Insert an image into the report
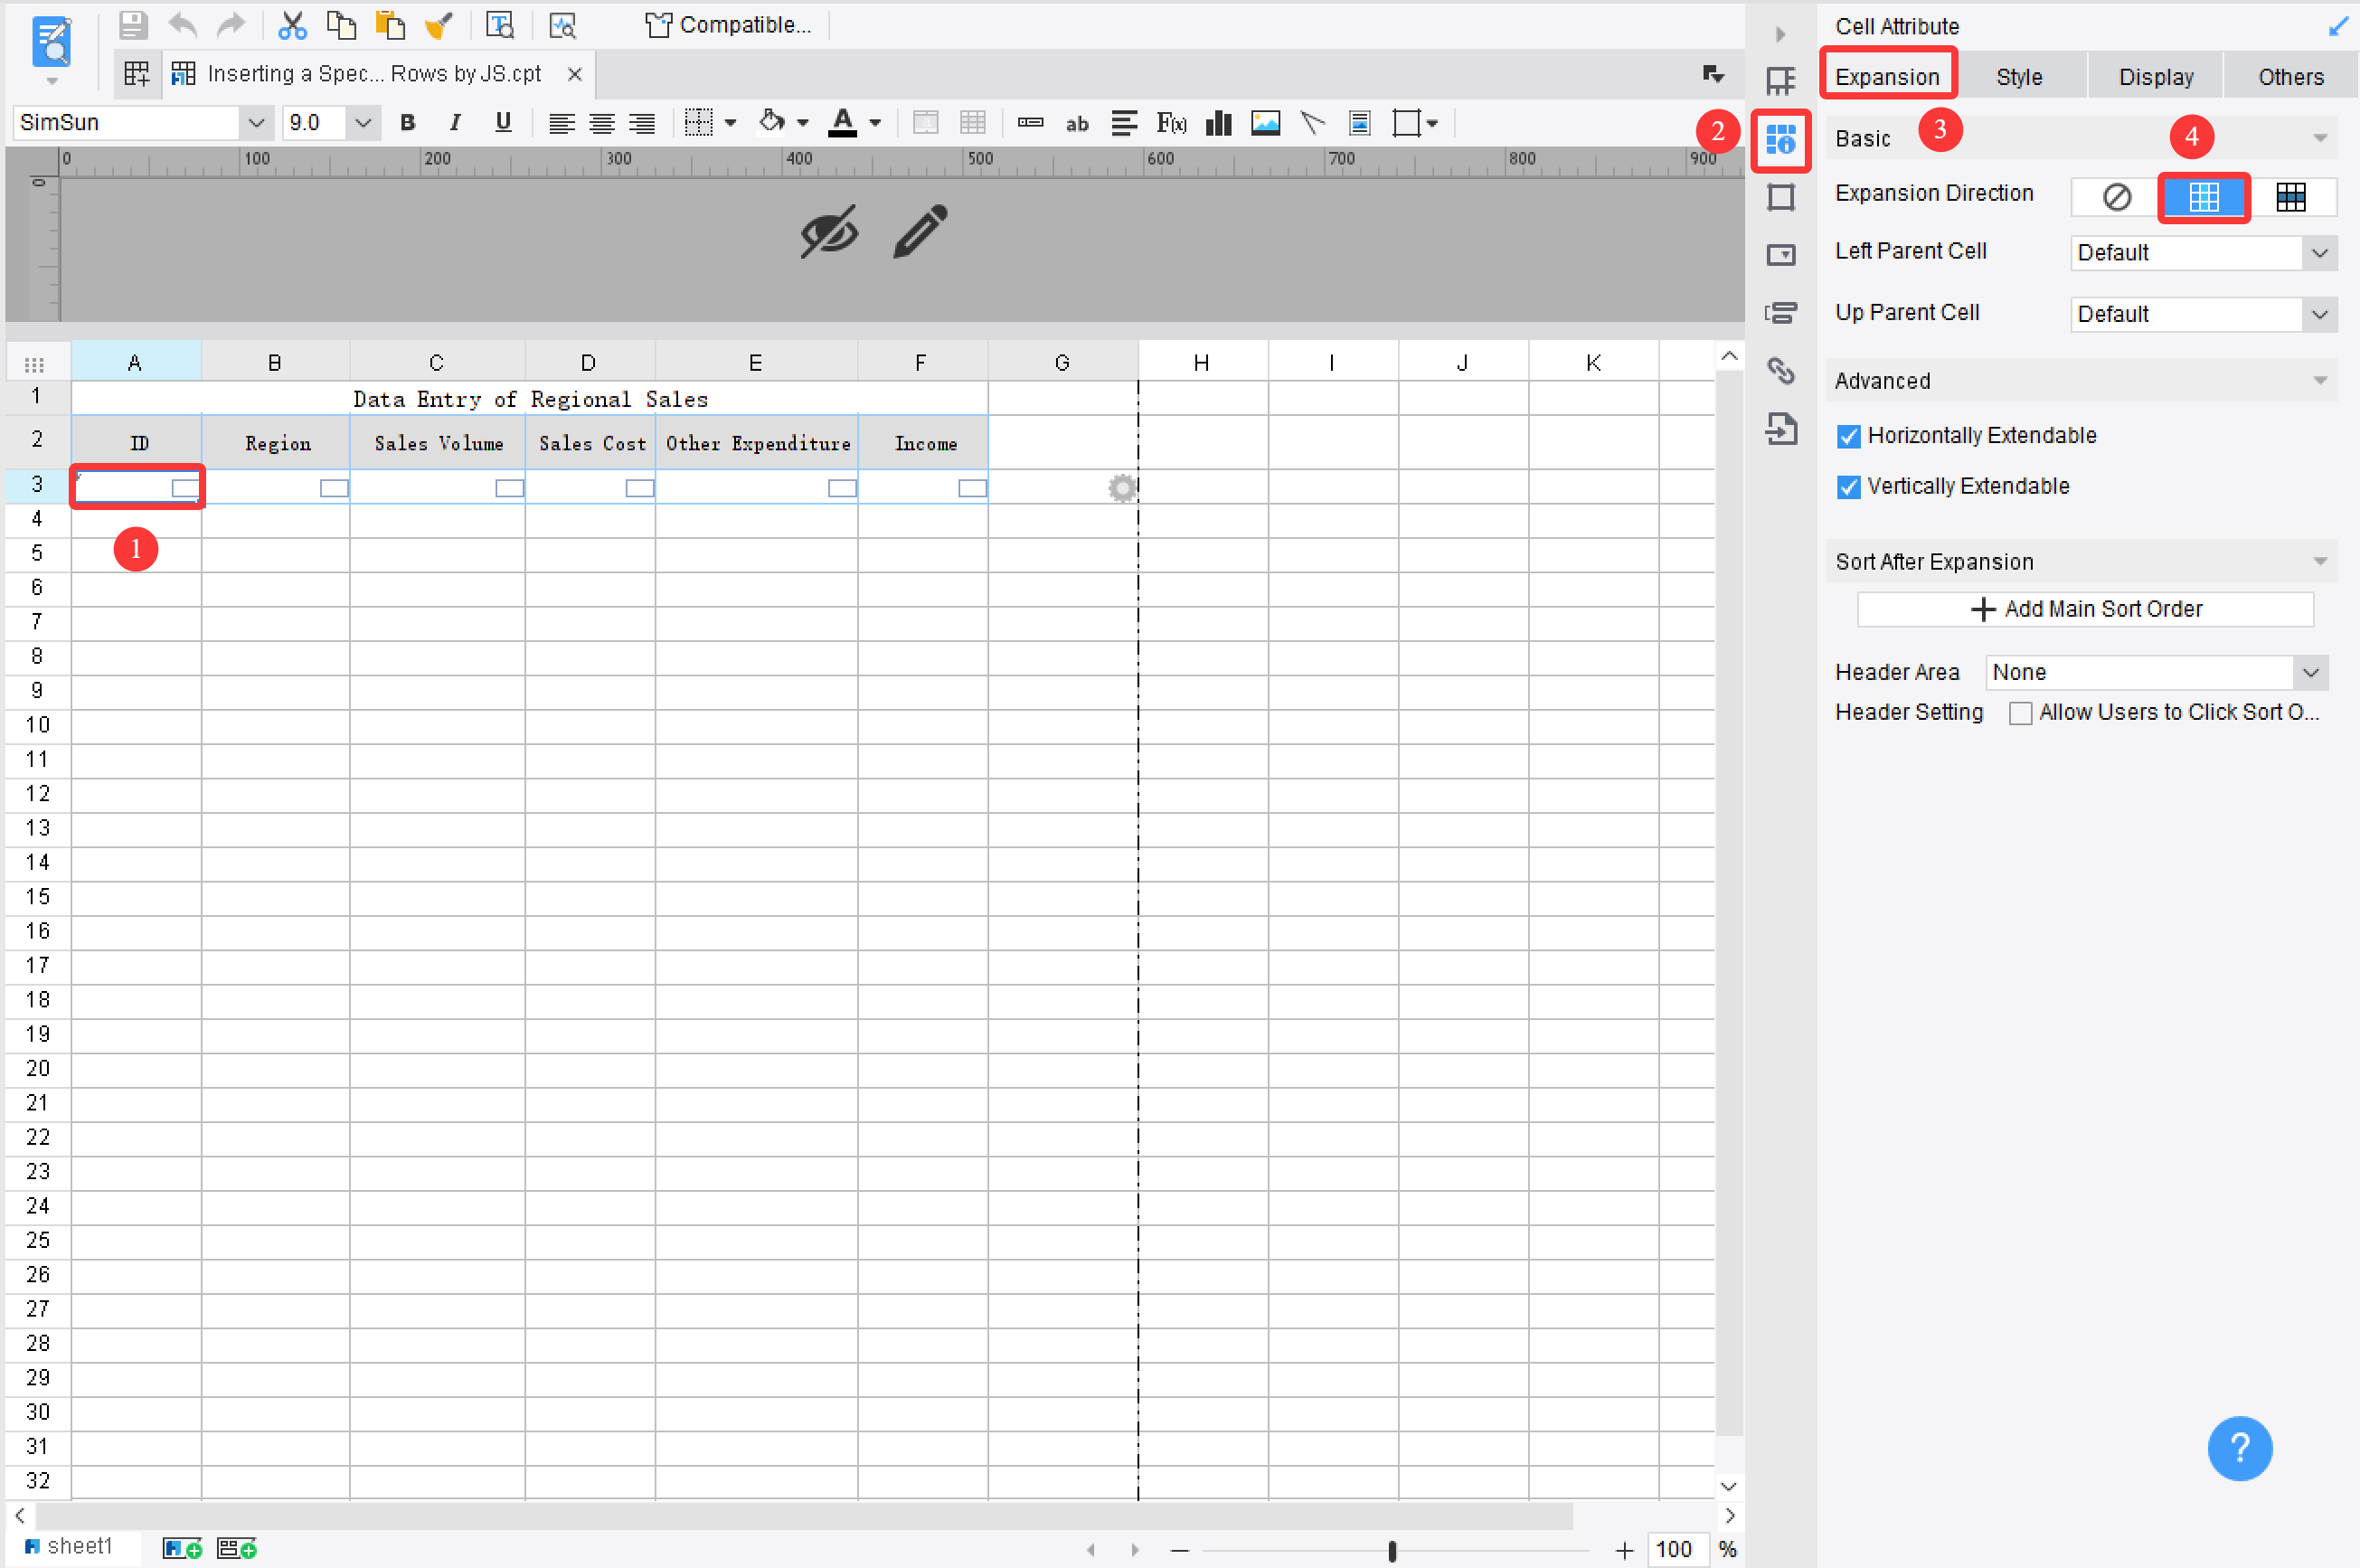Image resolution: width=2360 pixels, height=1568 pixels. 1265,122
